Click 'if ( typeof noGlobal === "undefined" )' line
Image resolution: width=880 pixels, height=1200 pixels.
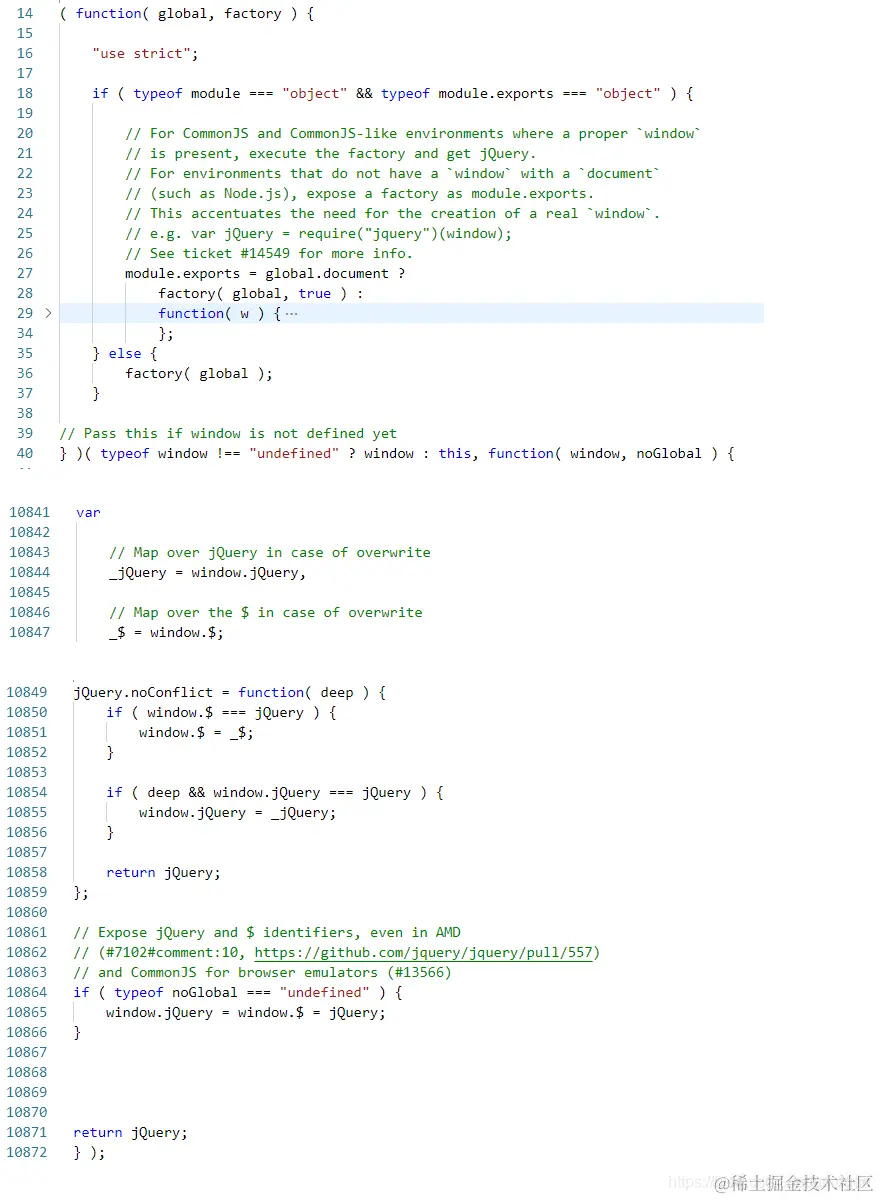(x=237, y=992)
